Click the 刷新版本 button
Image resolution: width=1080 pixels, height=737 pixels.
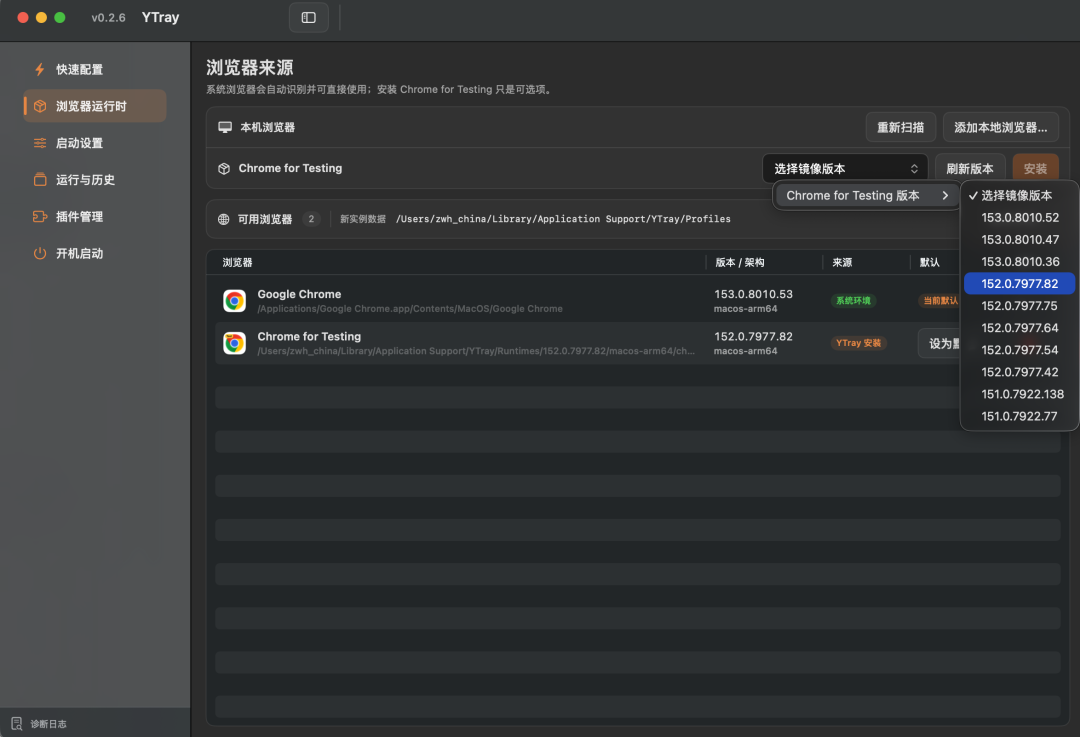pyautogui.click(x=970, y=169)
